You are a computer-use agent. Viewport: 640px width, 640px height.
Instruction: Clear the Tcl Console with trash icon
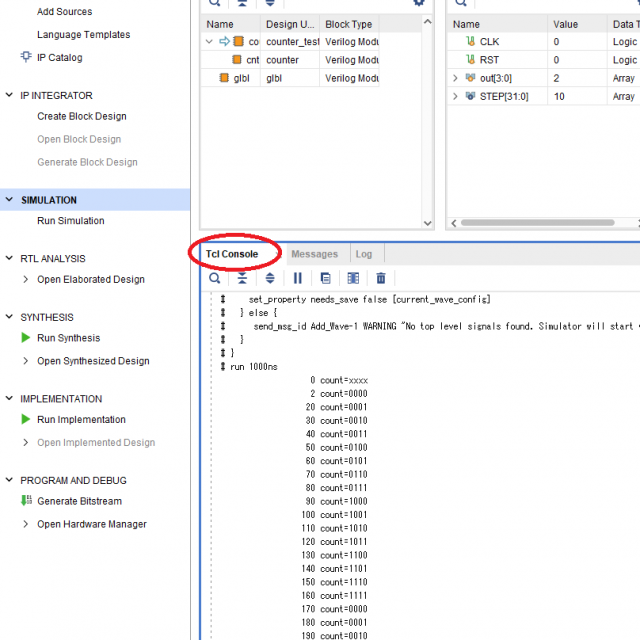[381, 278]
